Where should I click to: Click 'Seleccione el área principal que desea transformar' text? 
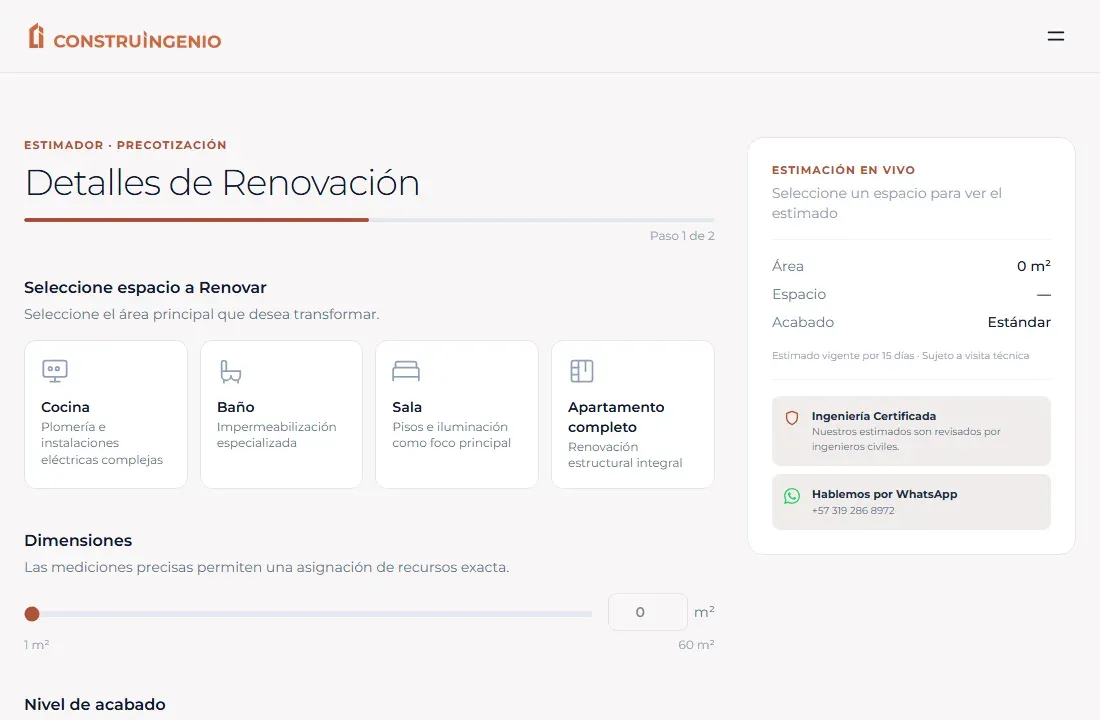tap(201, 314)
